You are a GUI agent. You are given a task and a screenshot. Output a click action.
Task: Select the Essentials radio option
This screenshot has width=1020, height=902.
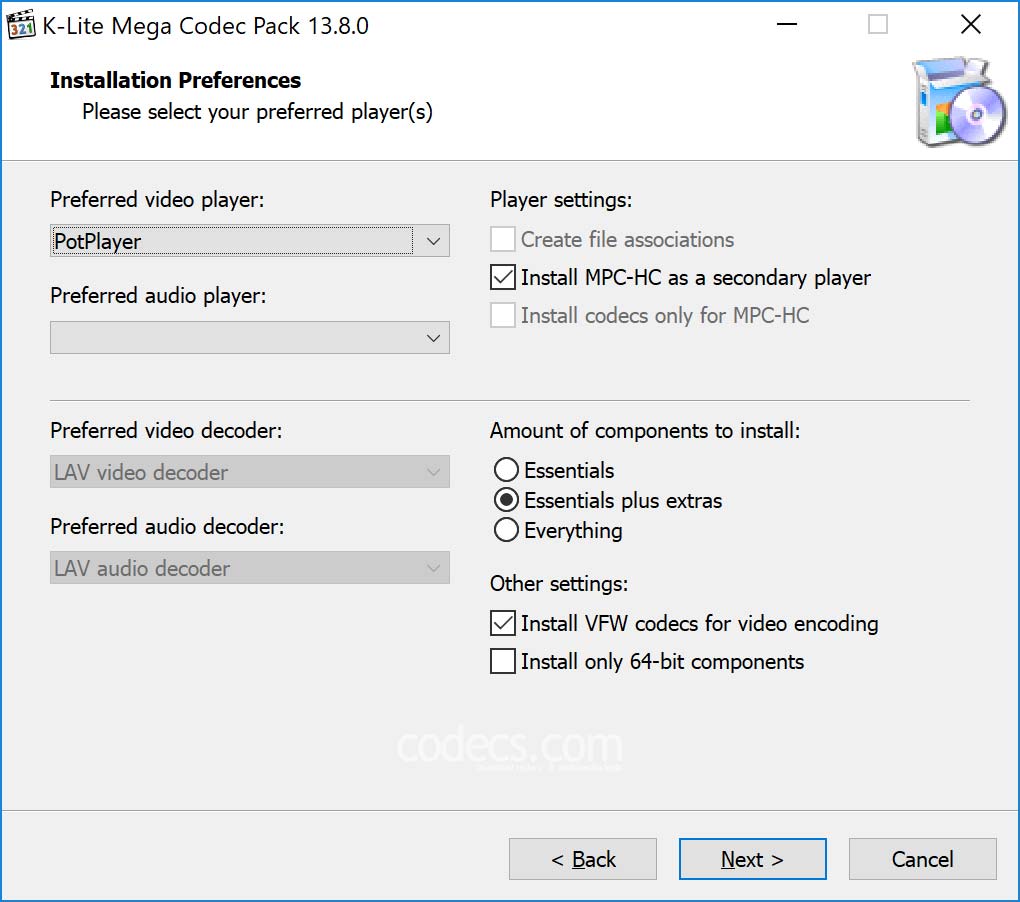507,470
